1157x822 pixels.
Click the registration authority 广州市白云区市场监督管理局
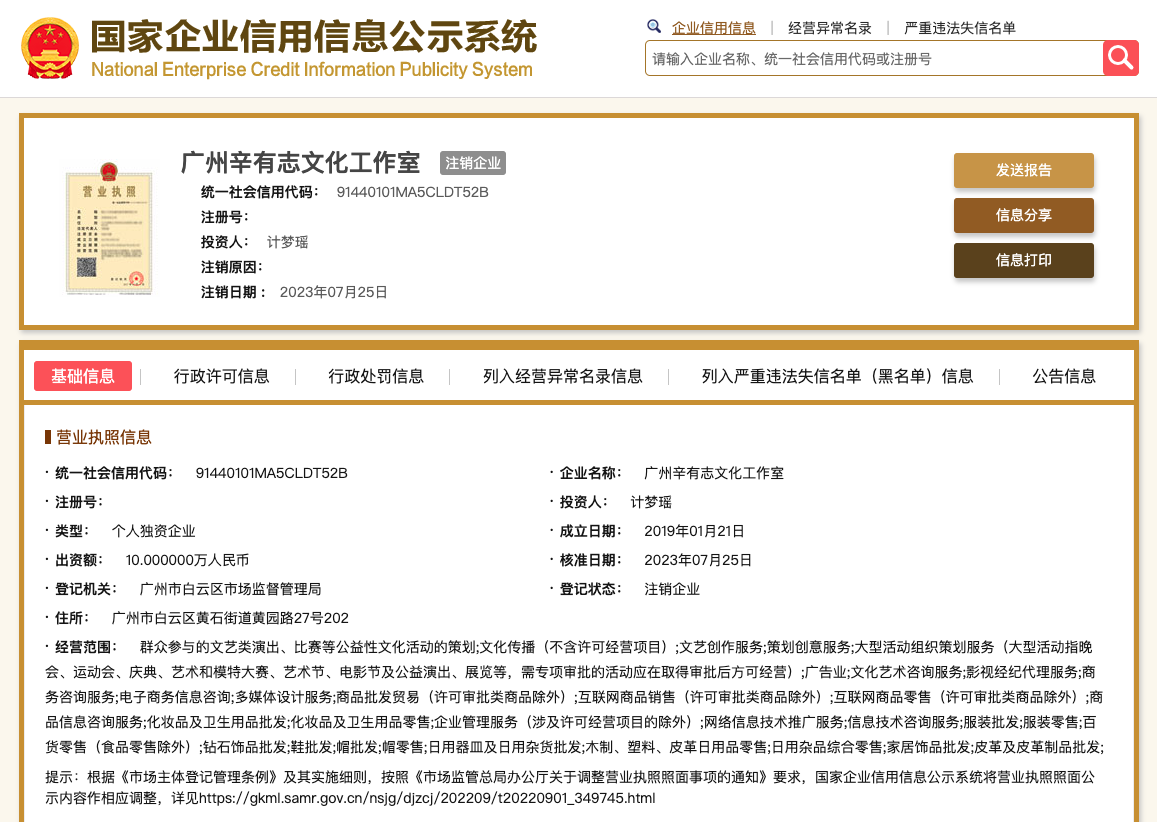click(230, 589)
